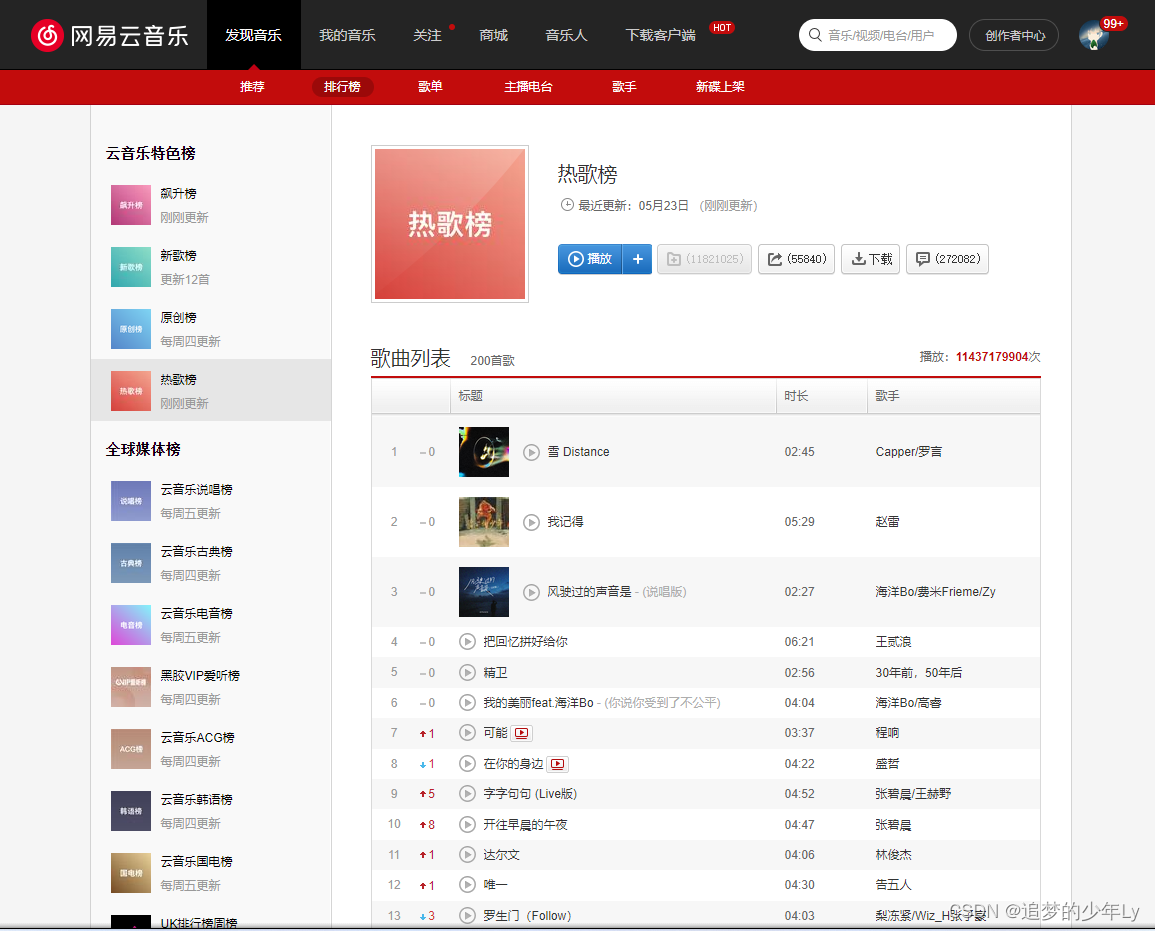1155x931 pixels.
Task: Open the 云音乐电音榜 thumbnail
Action: (131, 625)
